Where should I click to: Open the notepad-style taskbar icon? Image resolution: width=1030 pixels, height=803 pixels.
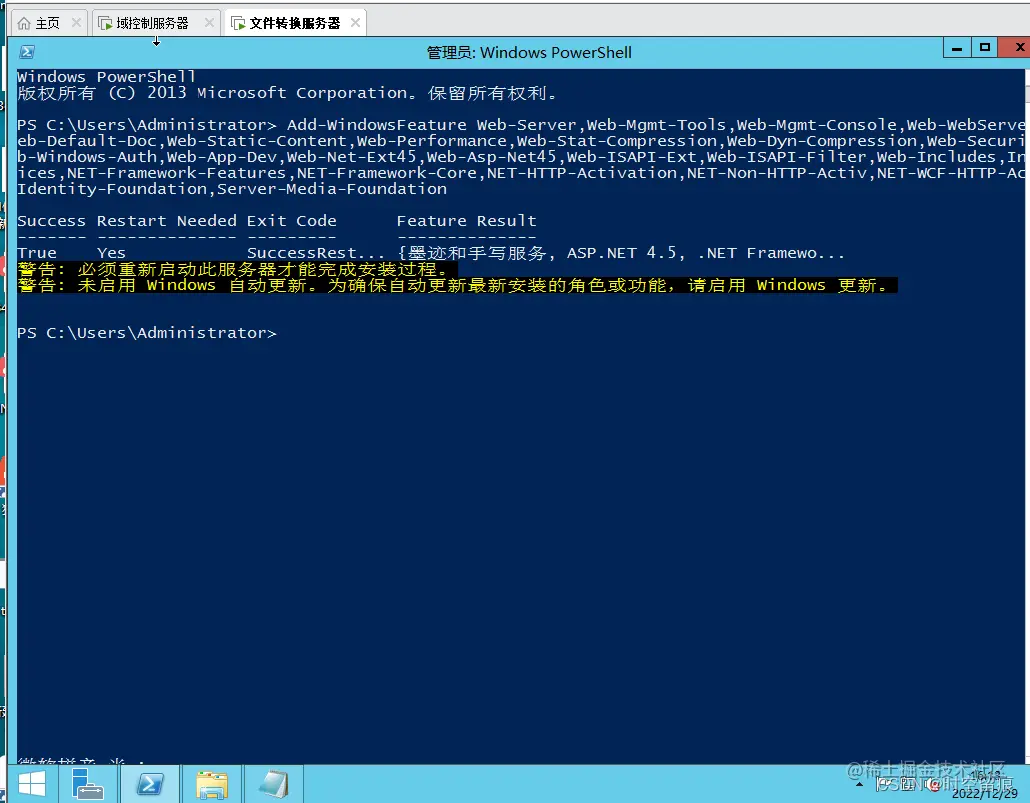273,784
